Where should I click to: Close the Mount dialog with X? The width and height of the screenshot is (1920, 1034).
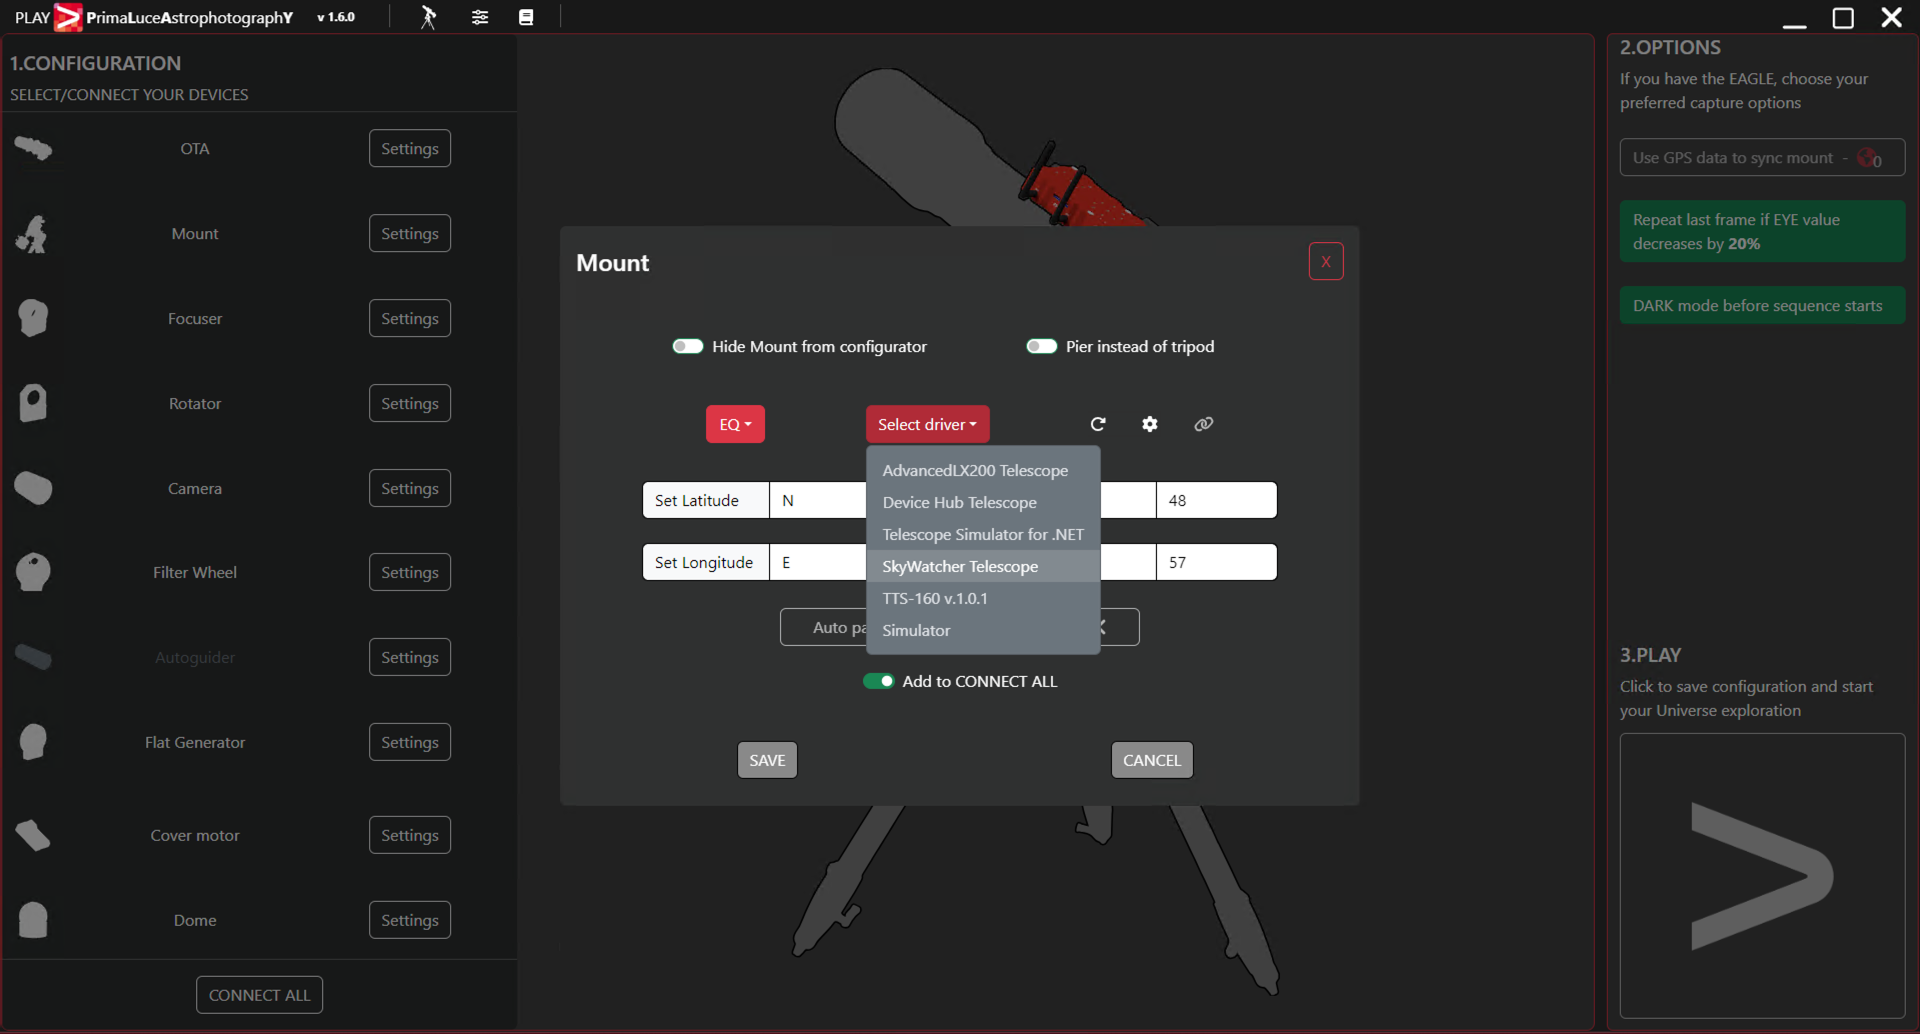1326,262
